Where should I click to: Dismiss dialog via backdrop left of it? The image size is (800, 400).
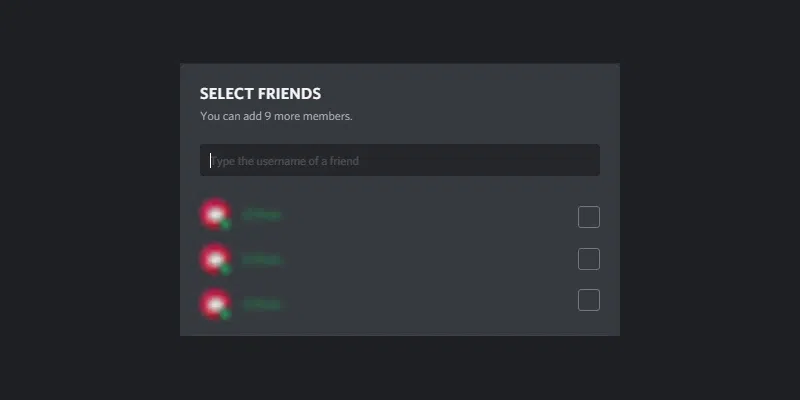point(90,200)
